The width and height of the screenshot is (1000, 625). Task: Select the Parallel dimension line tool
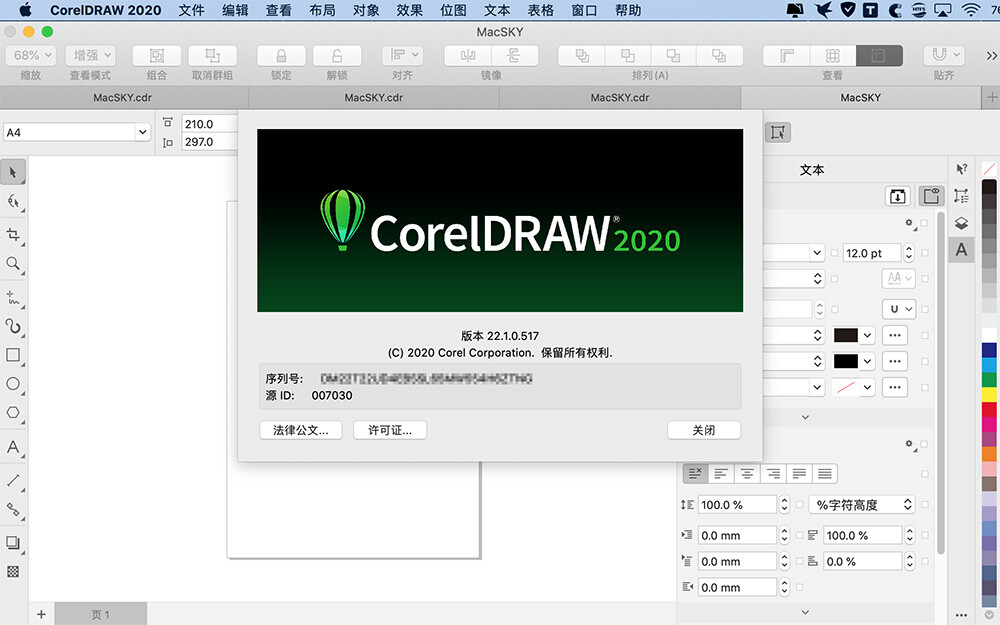click(x=13, y=480)
